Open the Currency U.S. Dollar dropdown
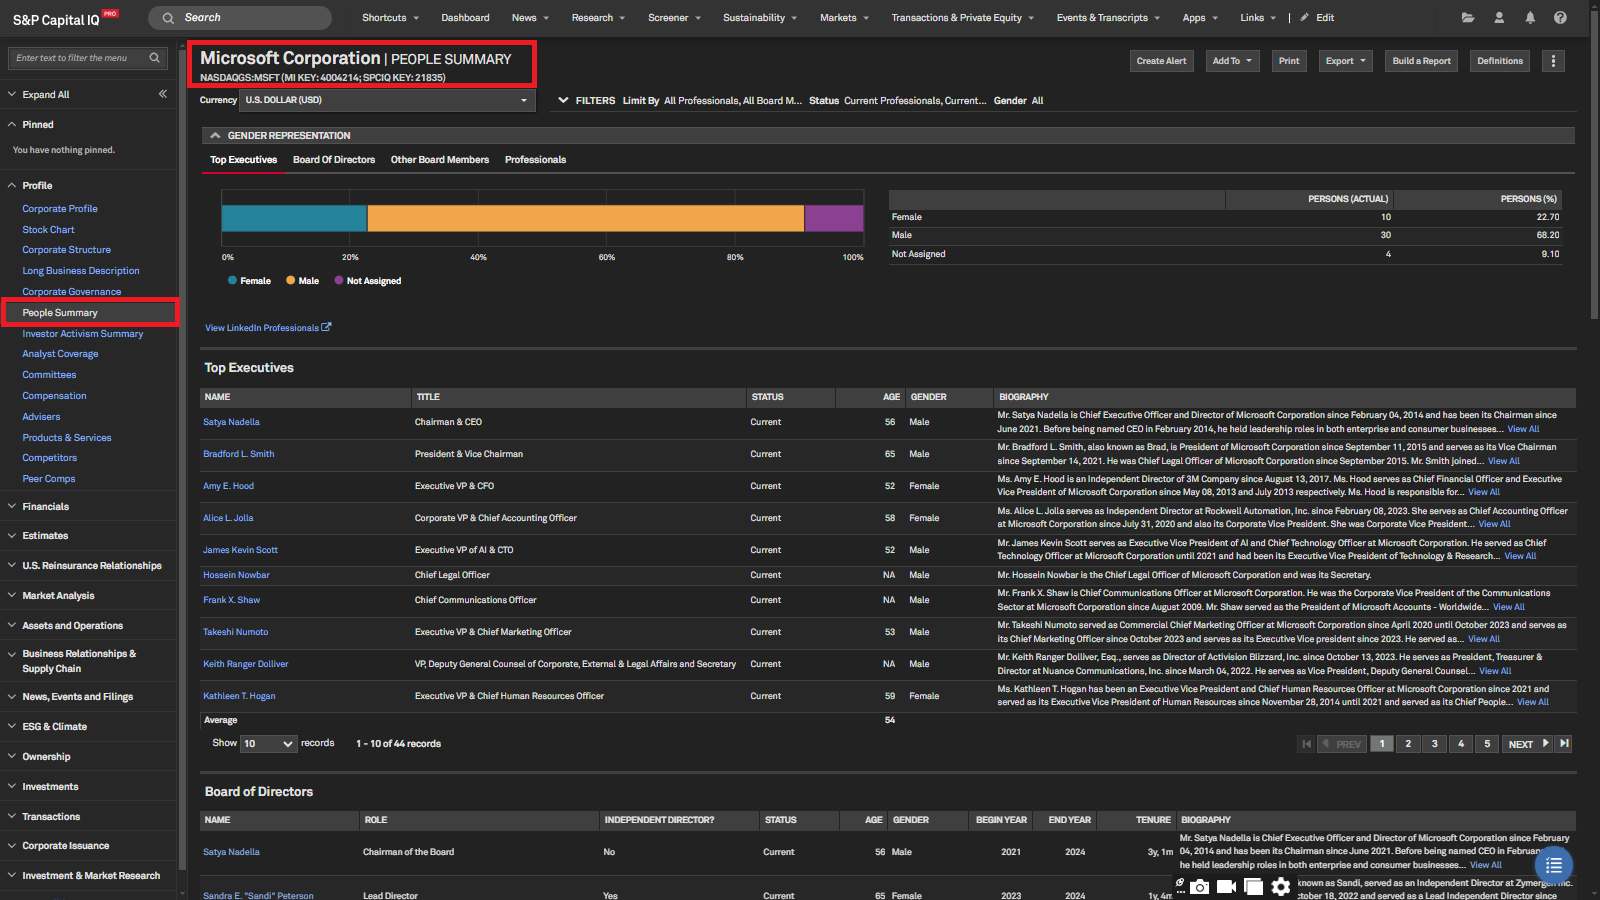The height and width of the screenshot is (900, 1600). pyautogui.click(x=386, y=100)
